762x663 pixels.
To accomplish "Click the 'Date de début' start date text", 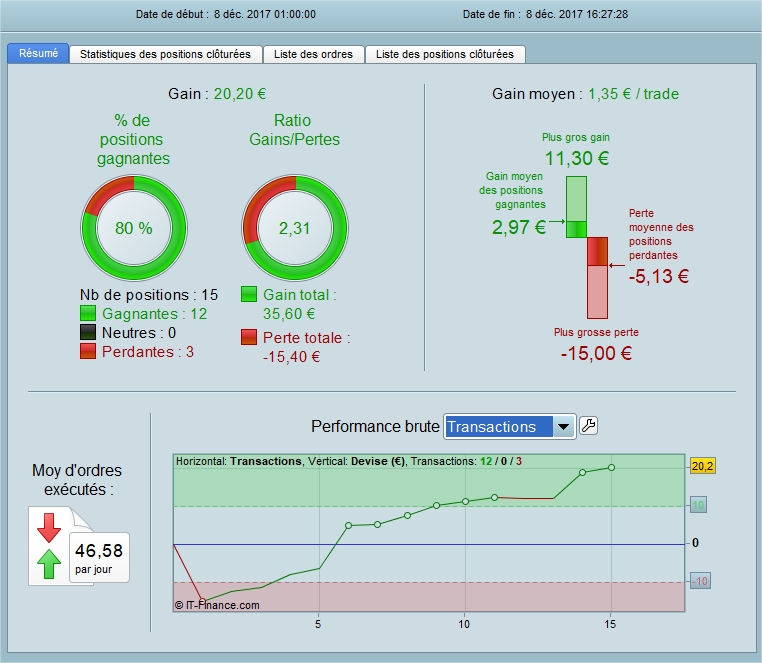I will pos(225,14).
